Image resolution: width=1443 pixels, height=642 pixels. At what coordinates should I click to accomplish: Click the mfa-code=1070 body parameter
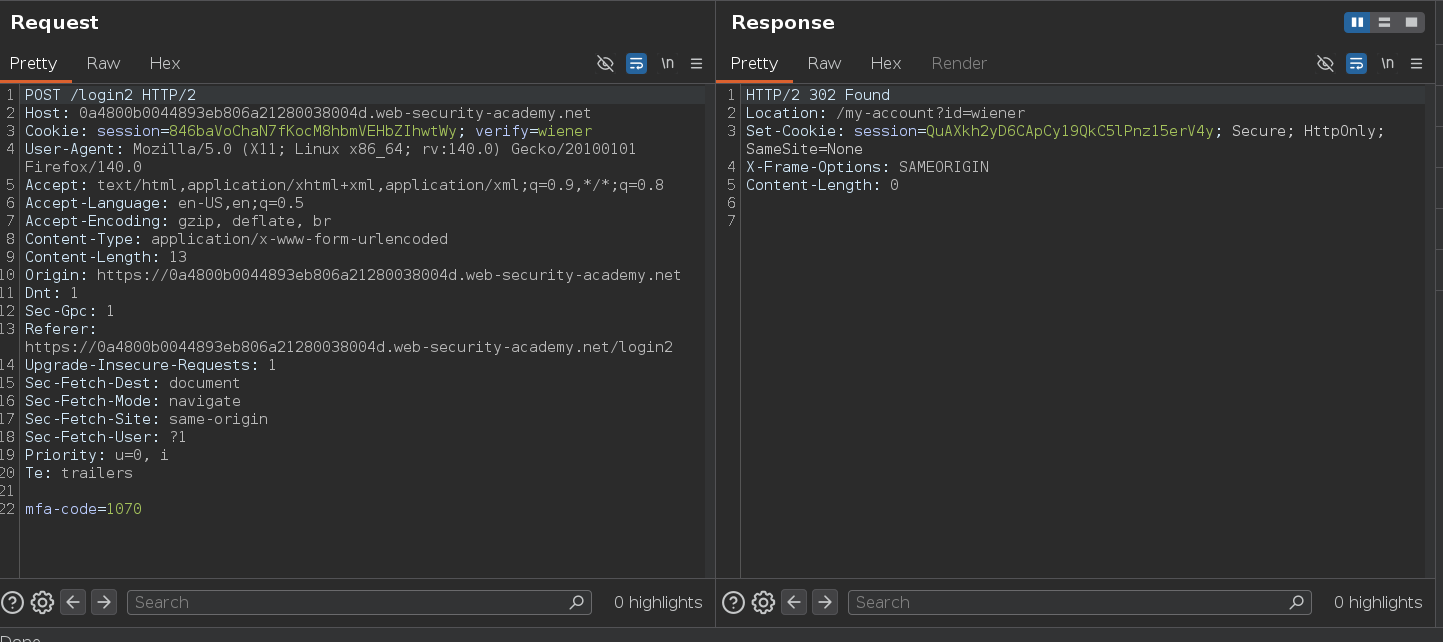(x=83, y=509)
